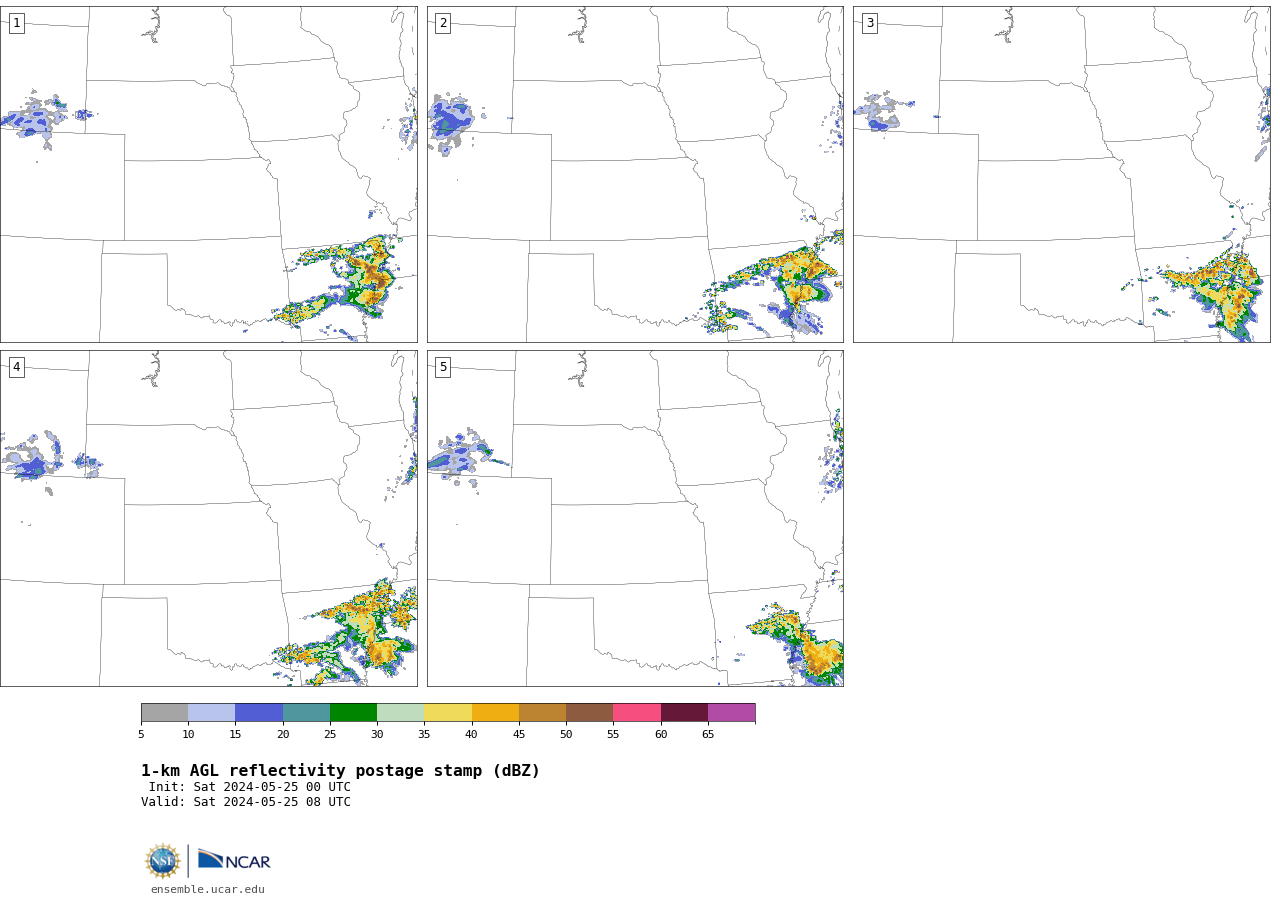
Task: Click the NSF logo
Action: pos(163,861)
